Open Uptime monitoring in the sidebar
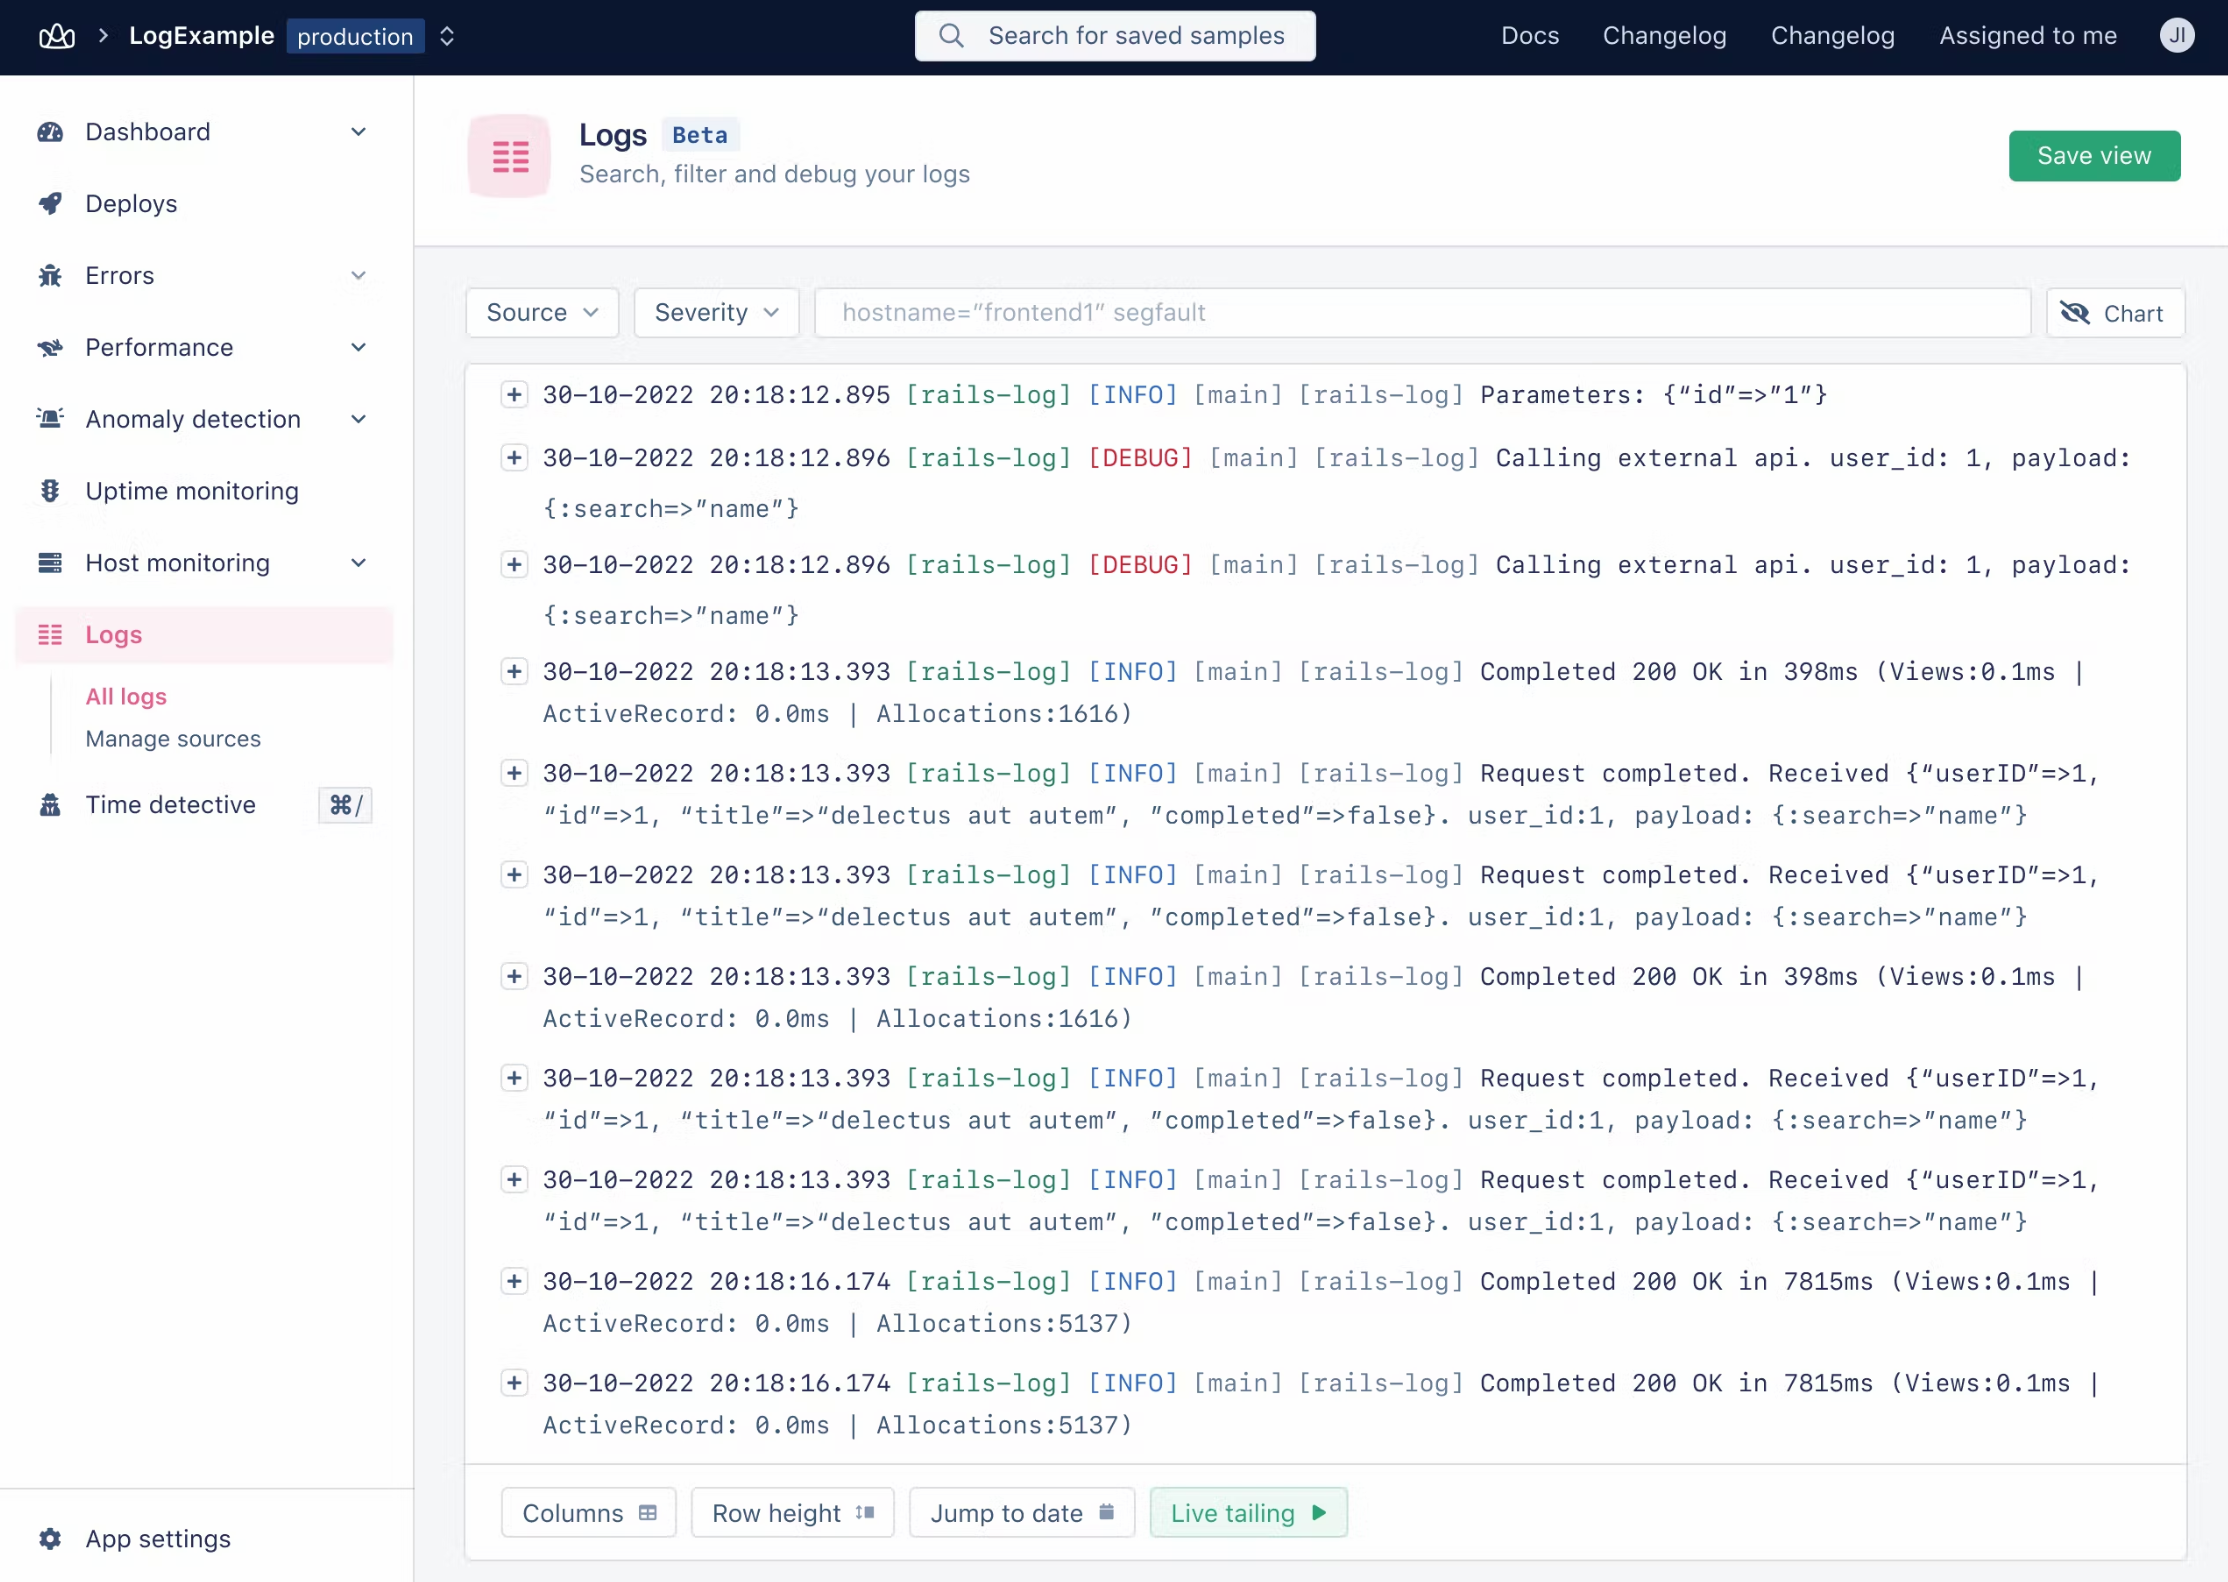 tap(192, 491)
